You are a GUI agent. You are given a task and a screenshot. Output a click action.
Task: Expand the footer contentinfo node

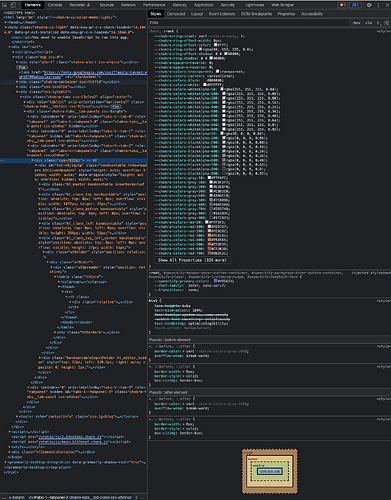(17, 416)
